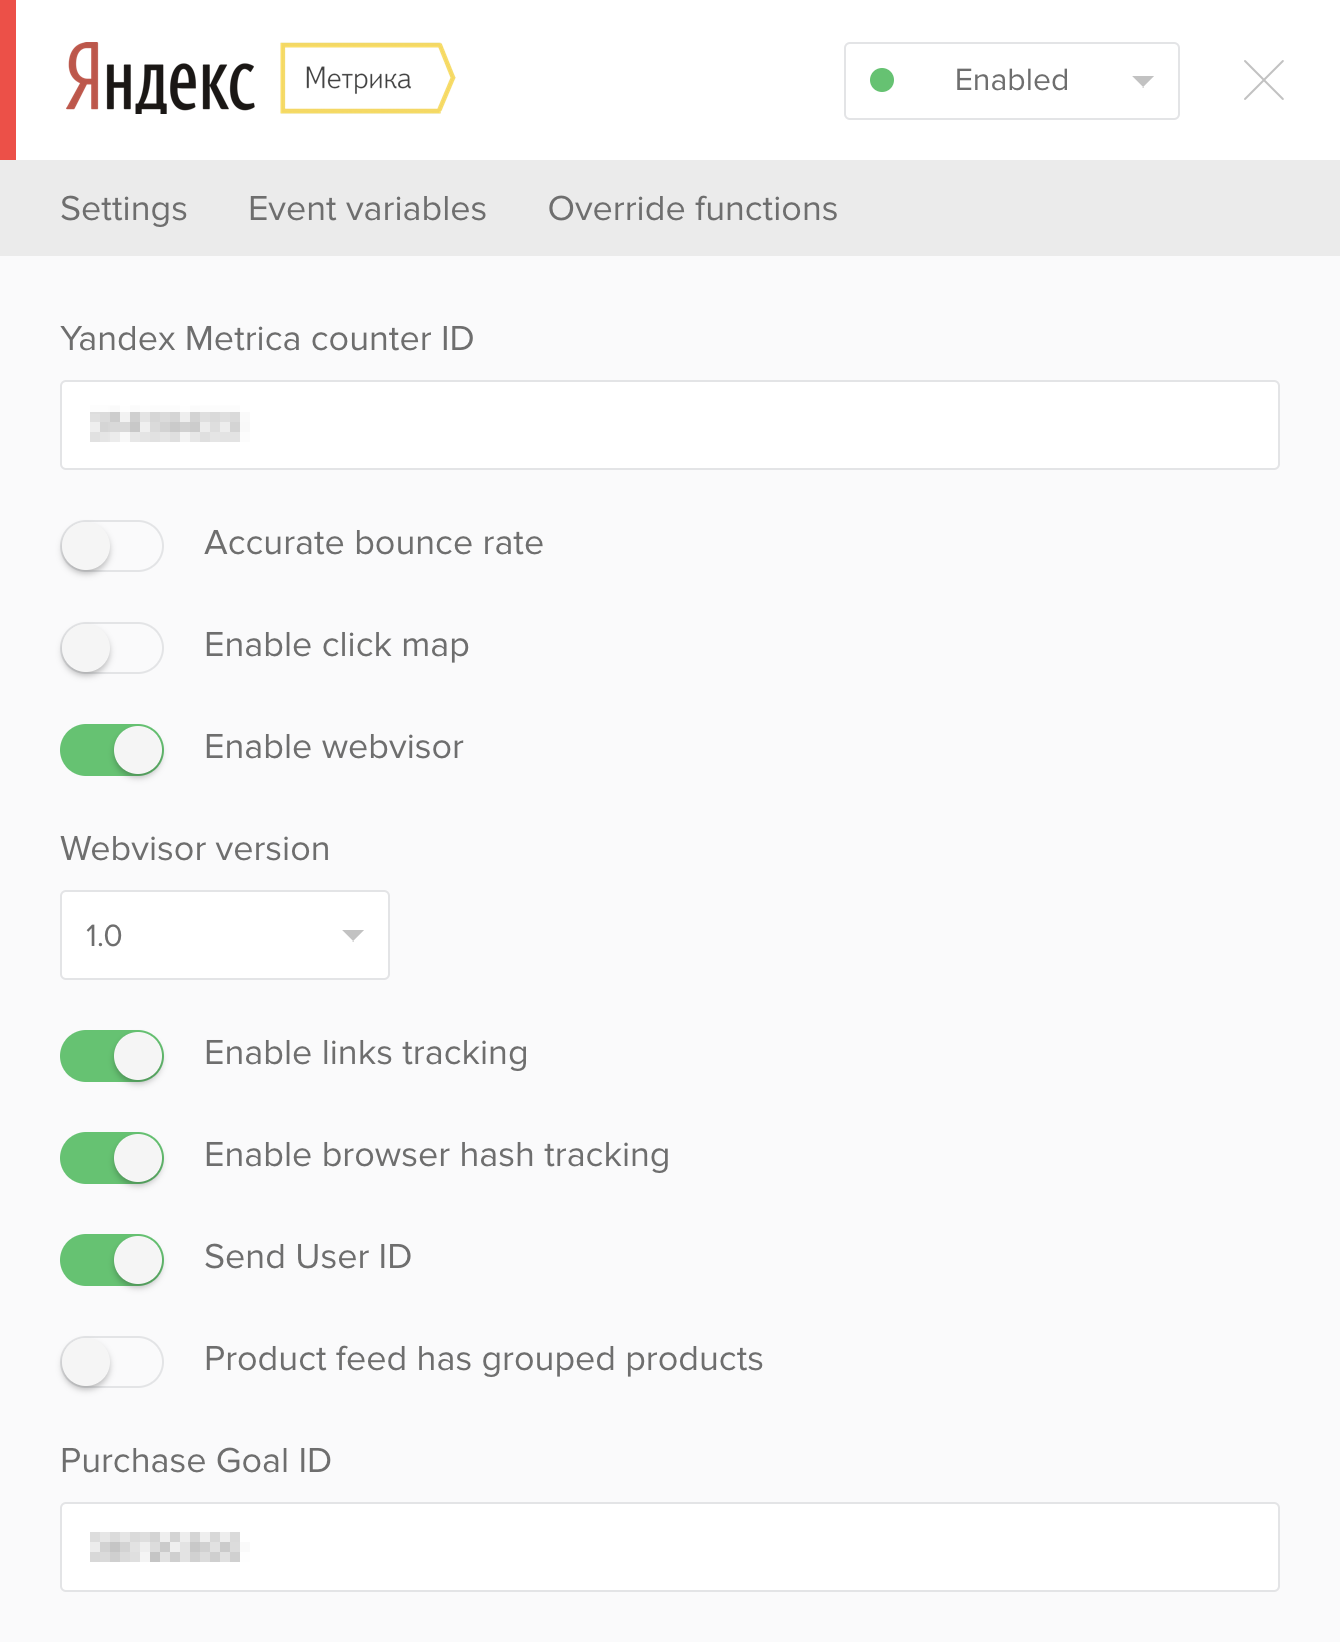This screenshot has width=1340, height=1642.
Task: Click the yellow Метрика badge
Action: click(x=367, y=78)
